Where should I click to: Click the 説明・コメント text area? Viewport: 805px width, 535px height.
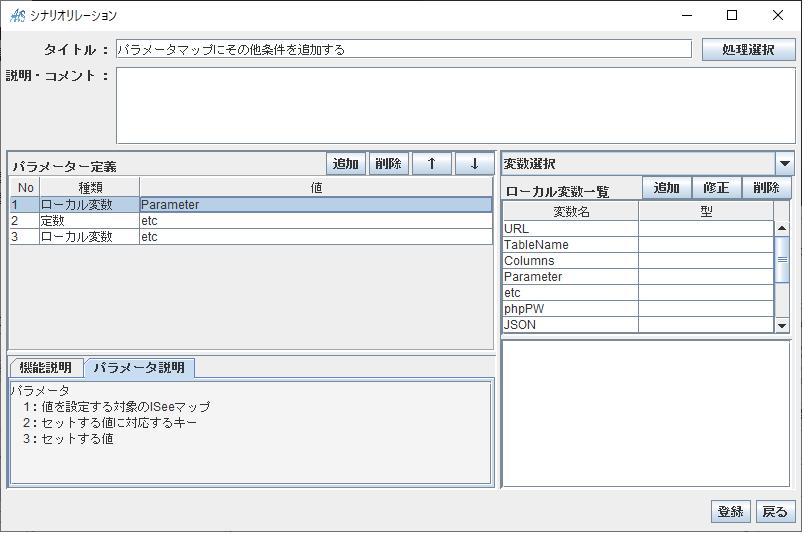[x=455, y=105]
